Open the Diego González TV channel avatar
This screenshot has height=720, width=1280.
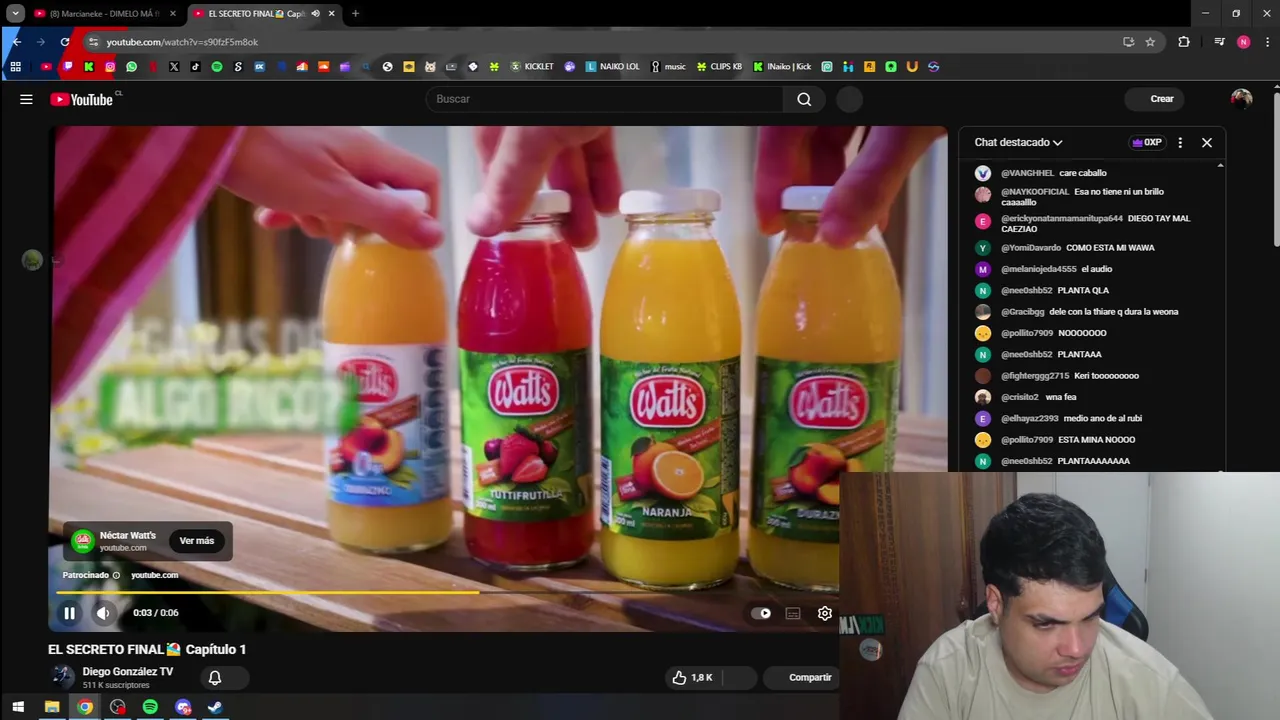pos(62,677)
